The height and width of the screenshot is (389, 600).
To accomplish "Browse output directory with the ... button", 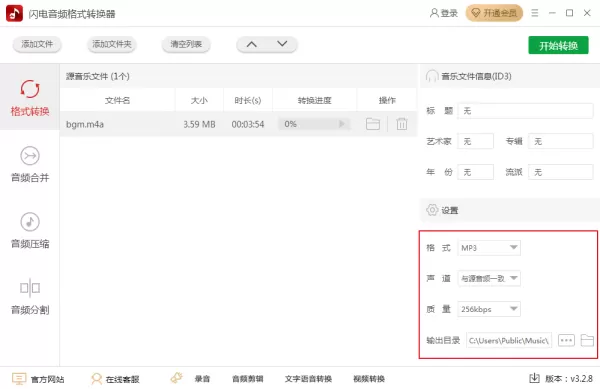I will point(566,340).
